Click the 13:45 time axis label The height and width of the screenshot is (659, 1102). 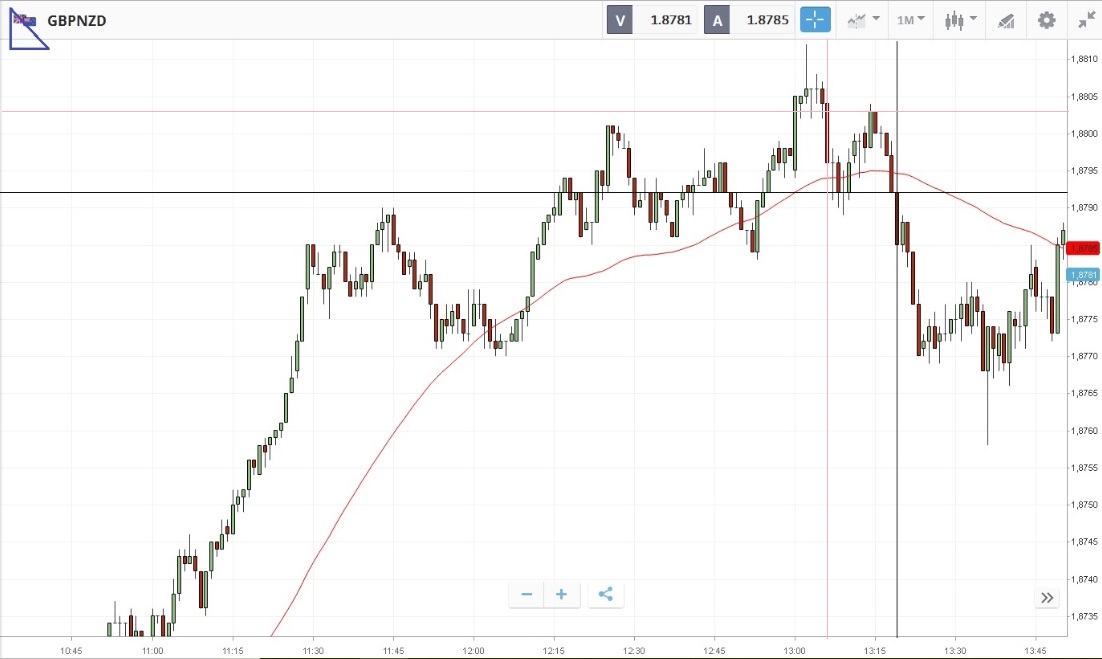pos(1036,651)
